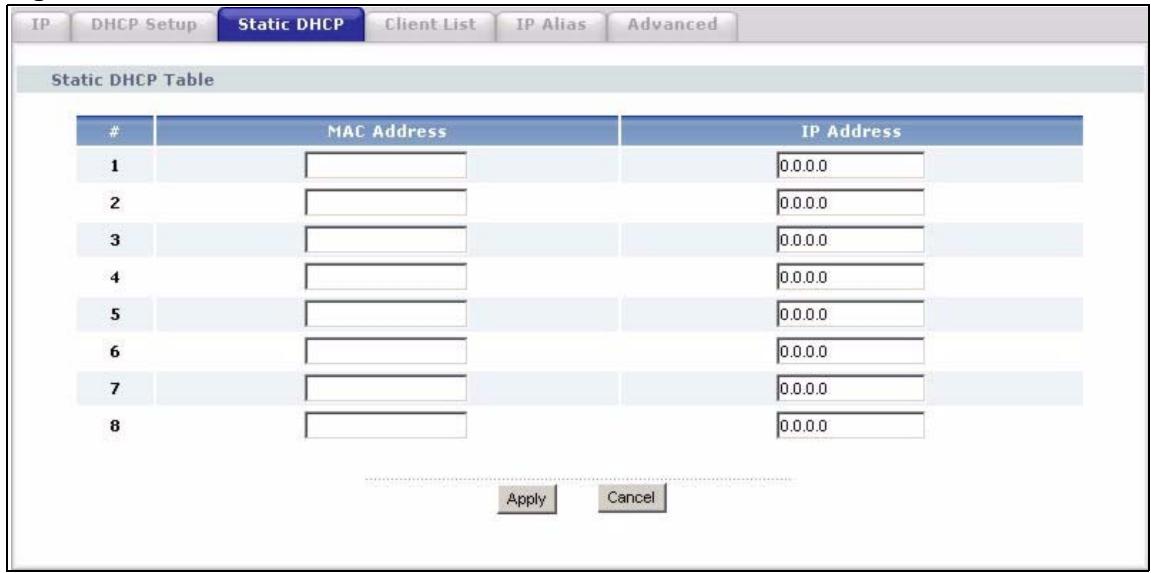Focus the MAC Address field in row 8
Image resolution: width=1151 pixels, height=573 pixels.
click(x=386, y=425)
